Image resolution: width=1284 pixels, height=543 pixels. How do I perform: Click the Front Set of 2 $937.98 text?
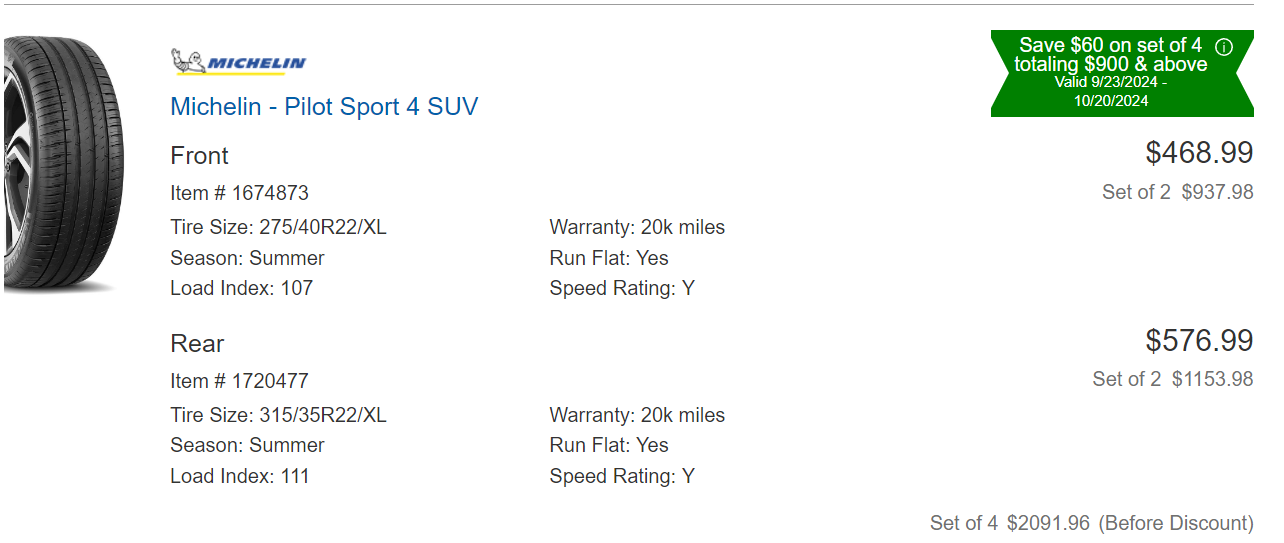tap(1178, 192)
